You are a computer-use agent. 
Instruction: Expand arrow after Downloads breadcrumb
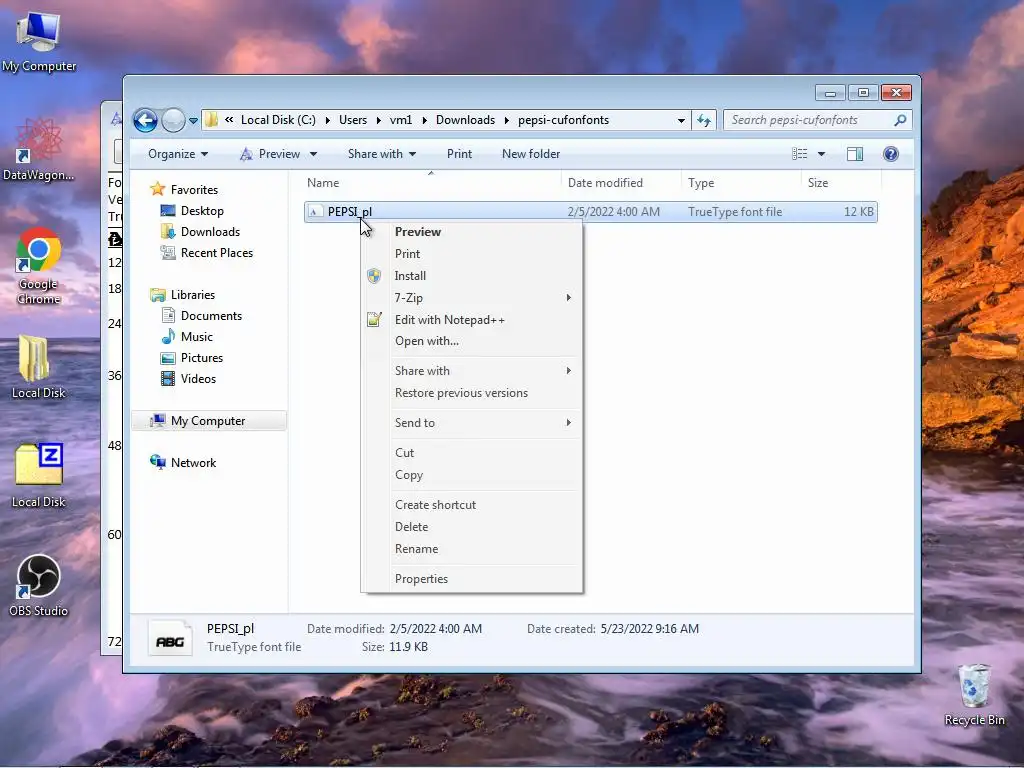507,120
